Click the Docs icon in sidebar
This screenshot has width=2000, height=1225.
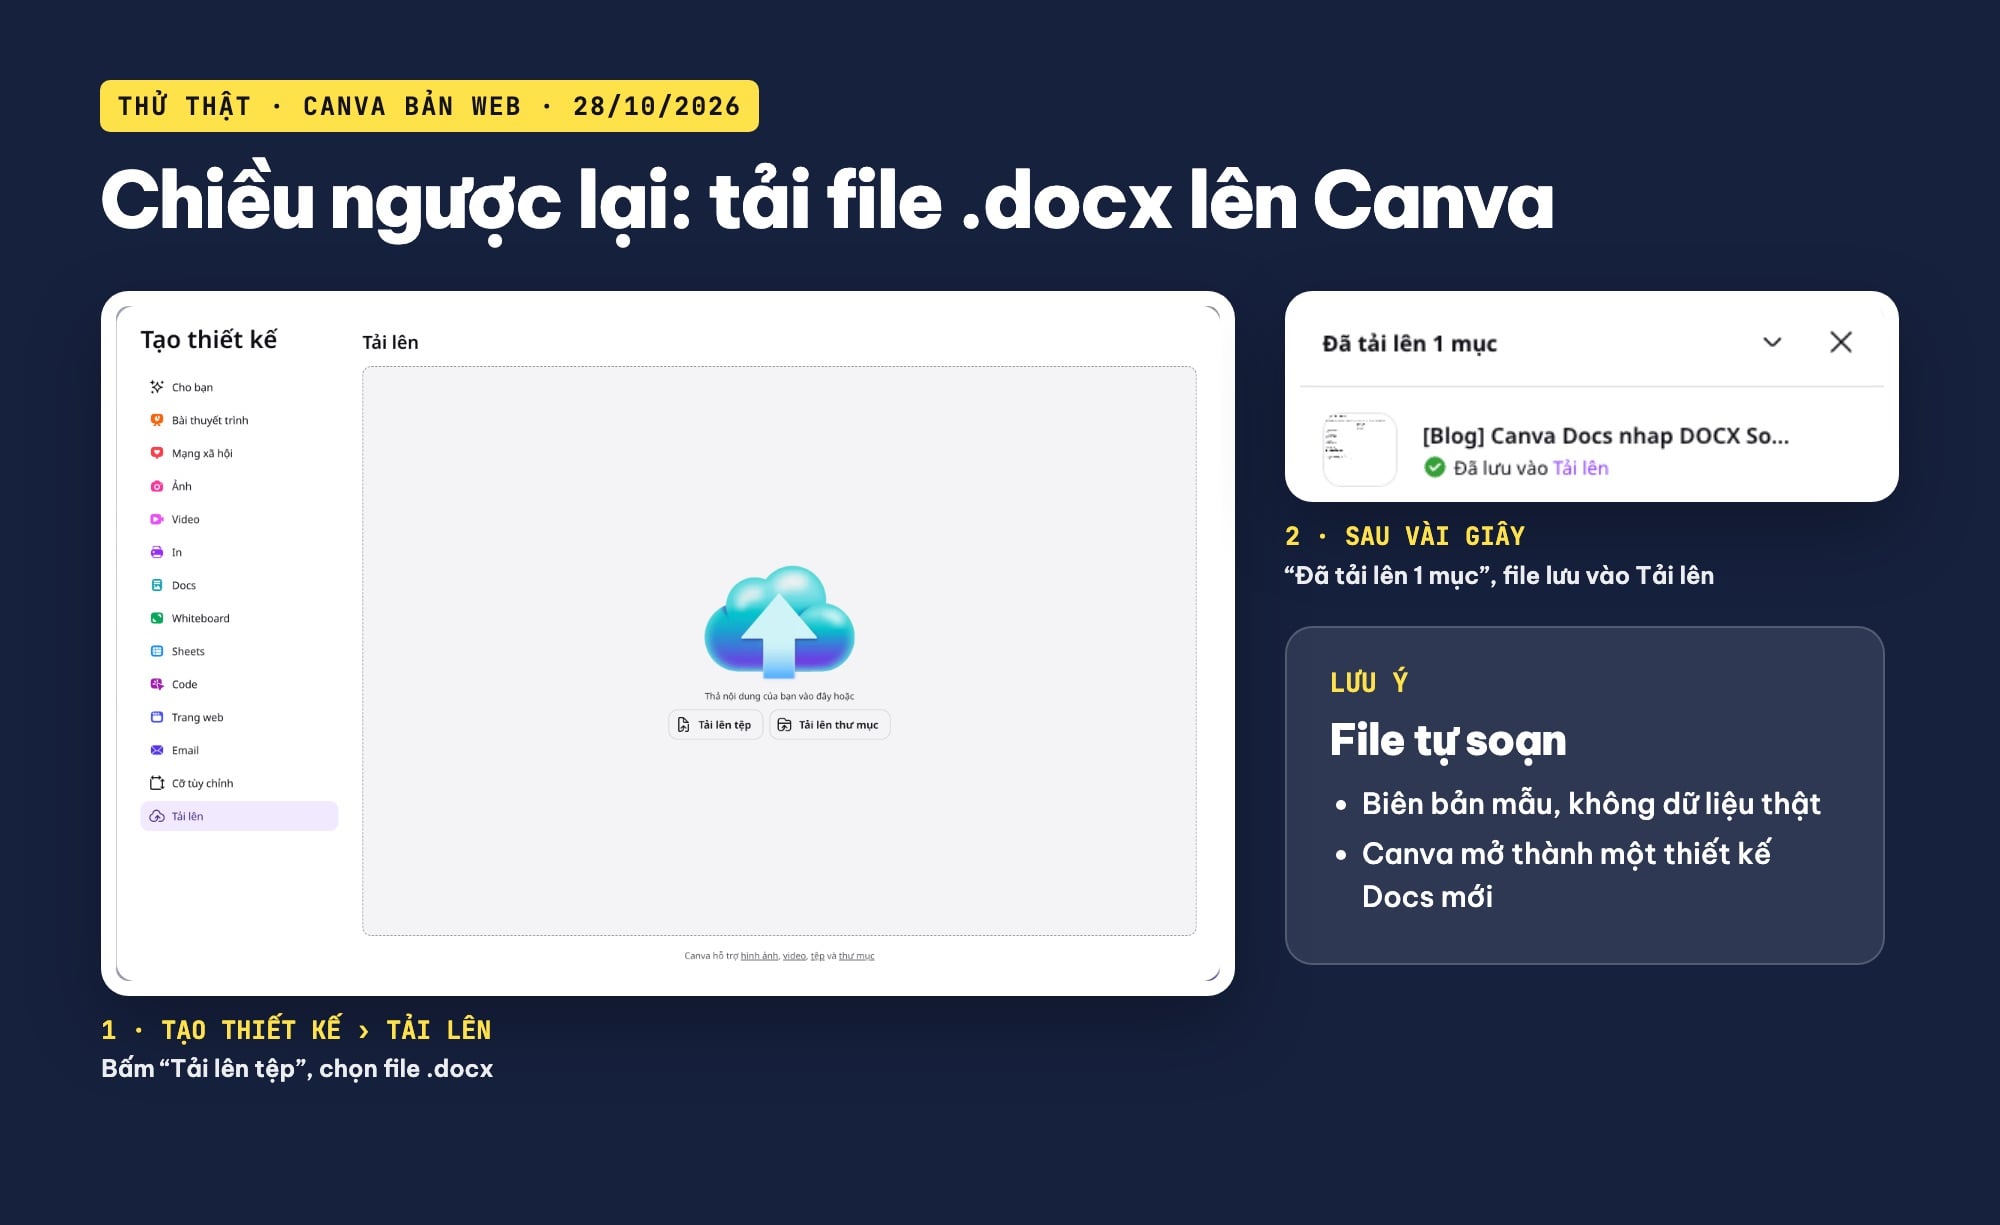point(157,585)
